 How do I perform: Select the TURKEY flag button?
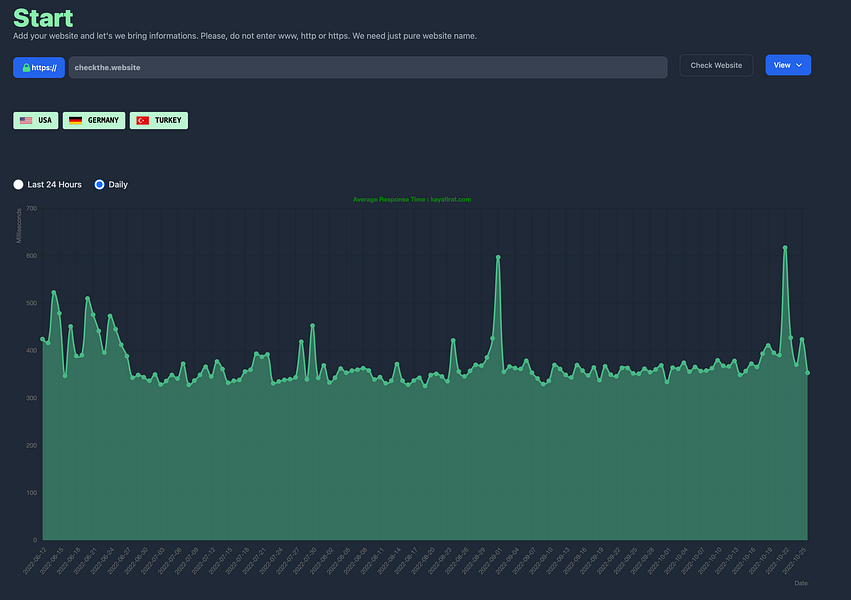click(159, 120)
